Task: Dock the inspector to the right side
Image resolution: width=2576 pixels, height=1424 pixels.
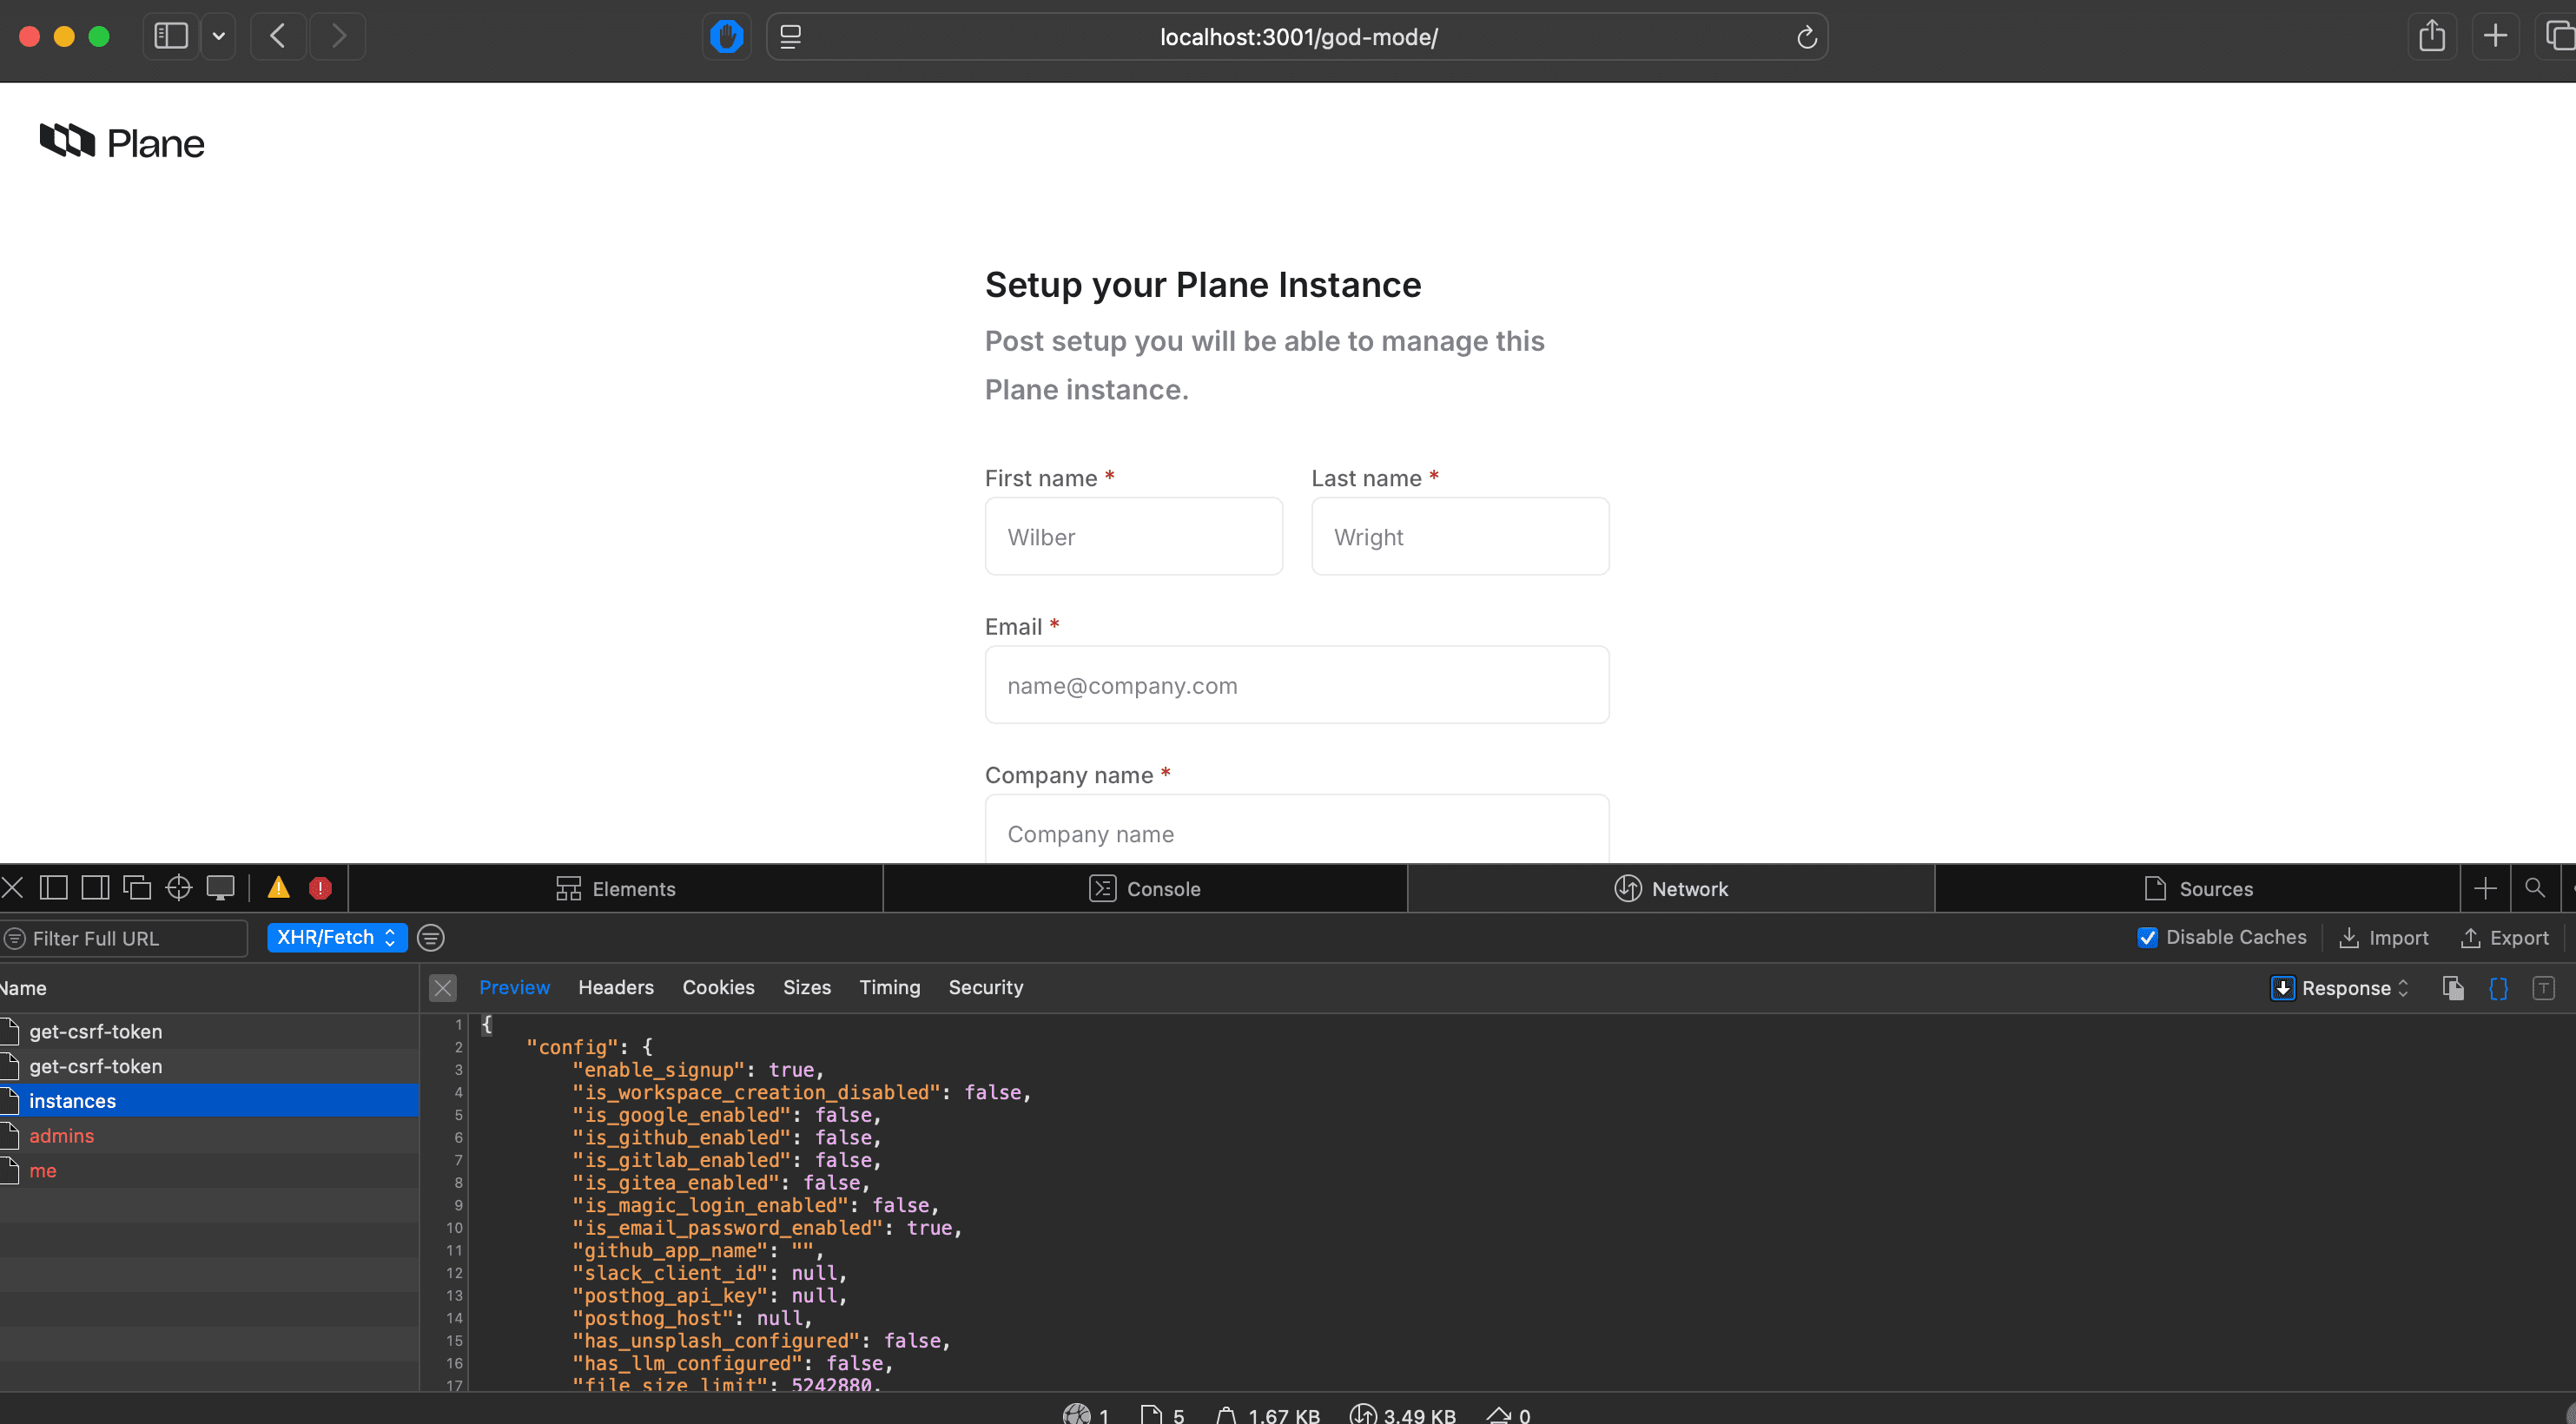Action: click(95, 888)
